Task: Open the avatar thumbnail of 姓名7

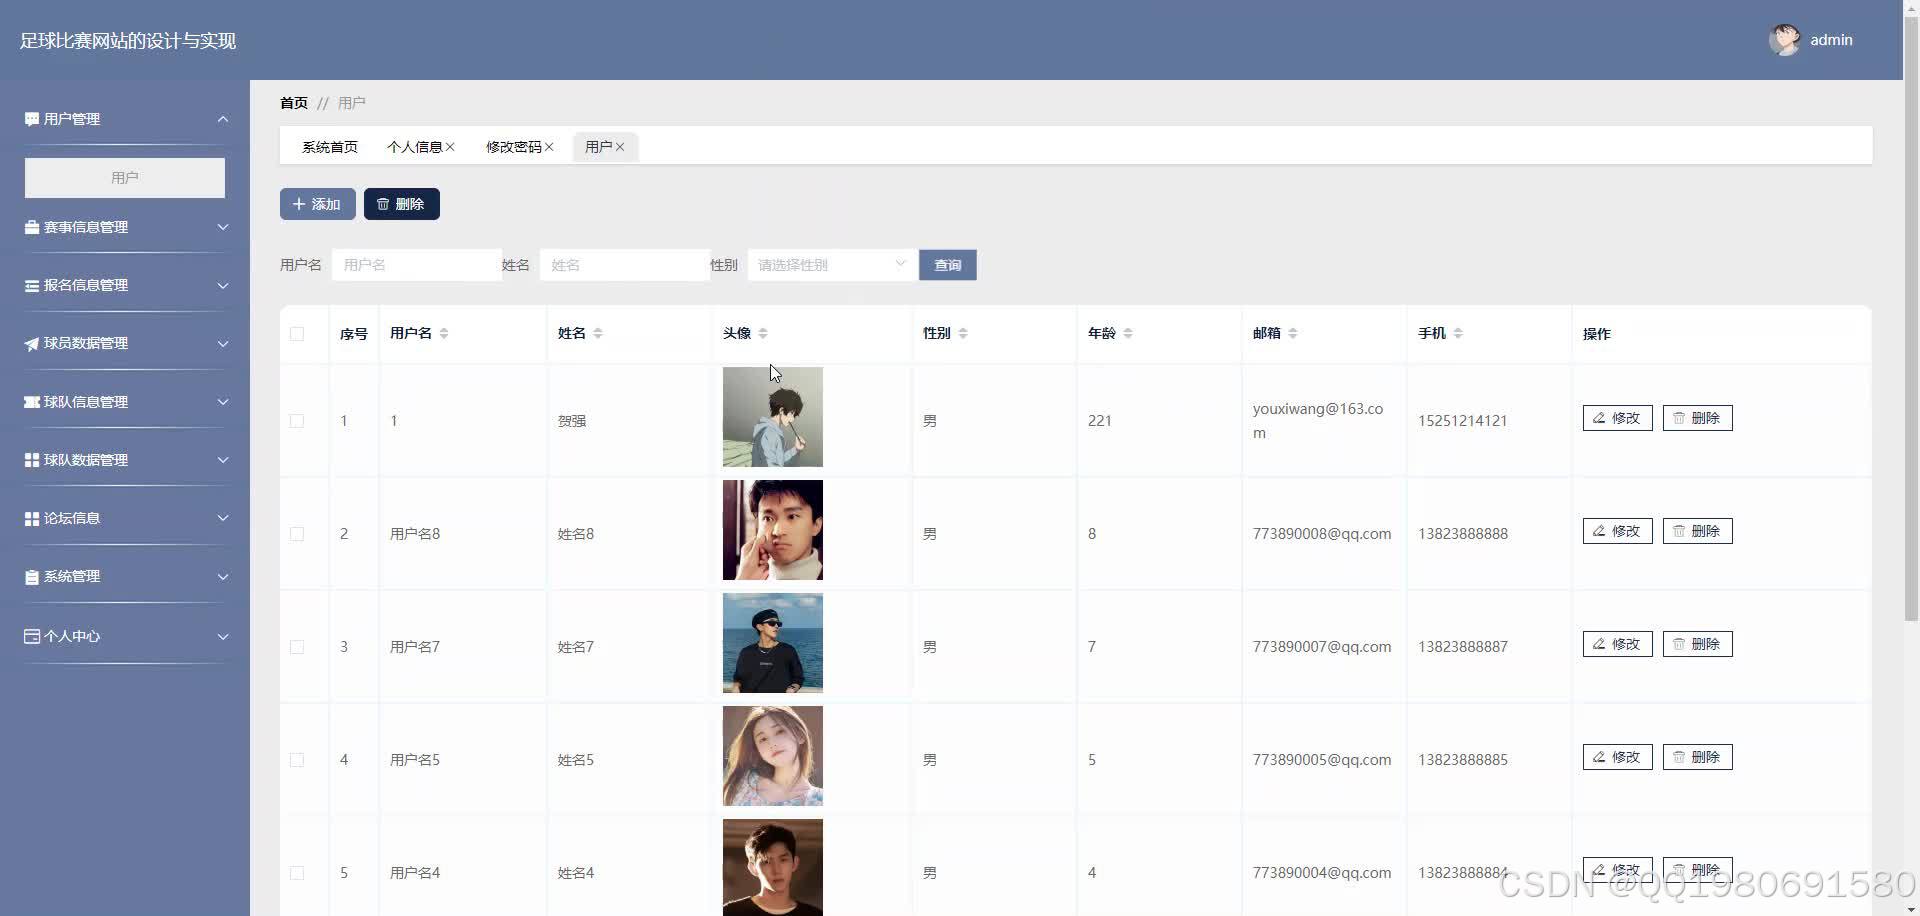Action: [773, 643]
